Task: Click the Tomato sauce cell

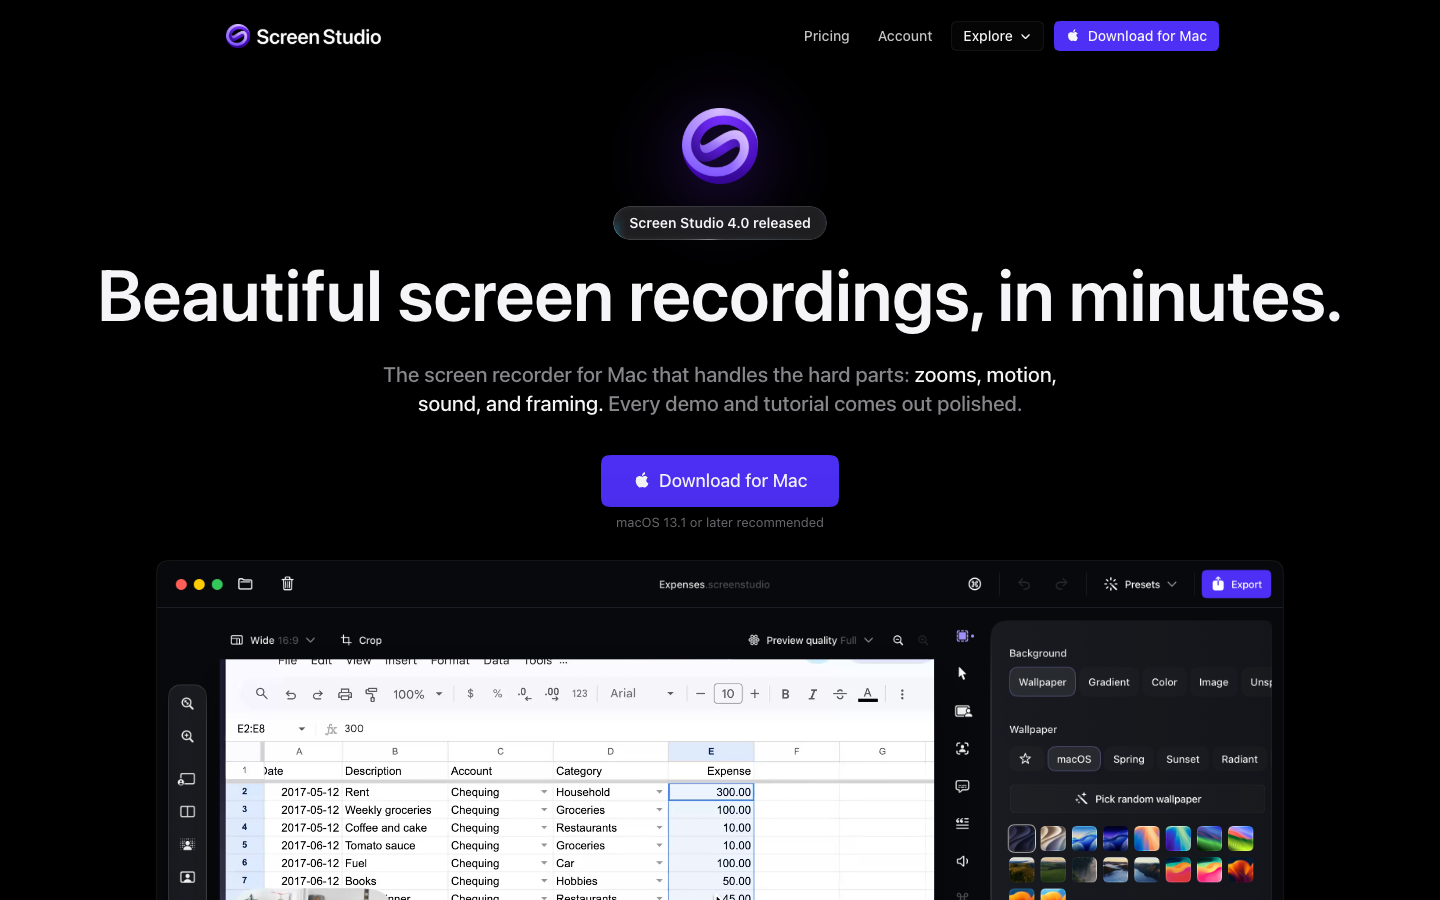Action: pyautogui.click(x=395, y=845)
